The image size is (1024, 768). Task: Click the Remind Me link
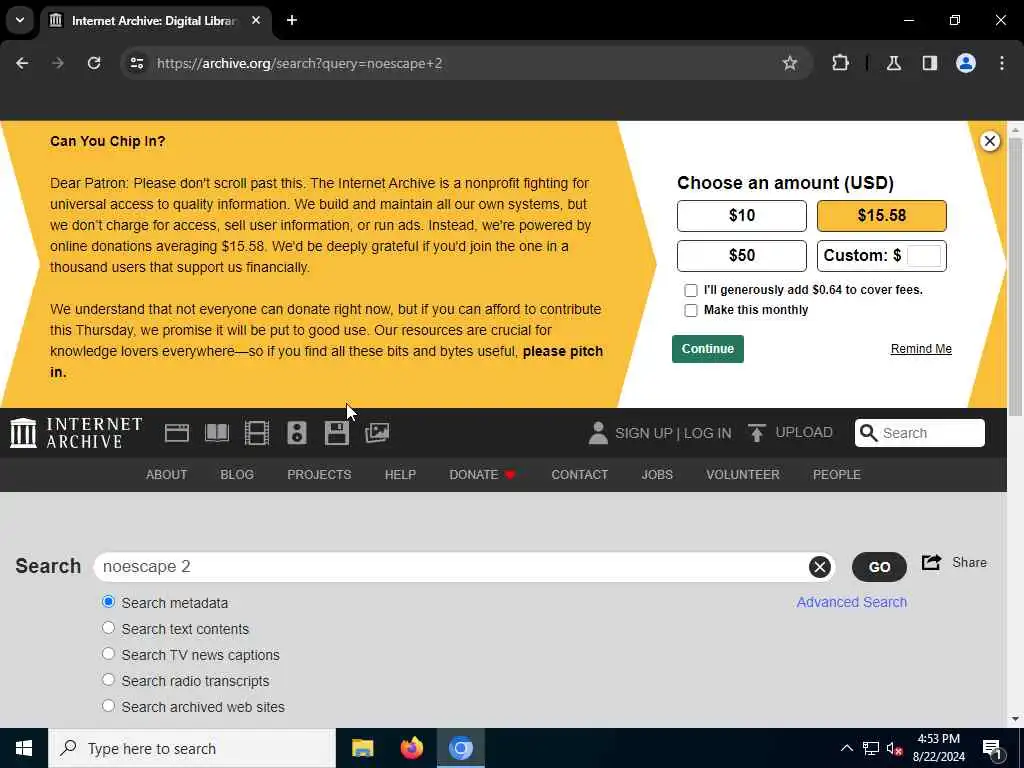click(x=921, y=349)
